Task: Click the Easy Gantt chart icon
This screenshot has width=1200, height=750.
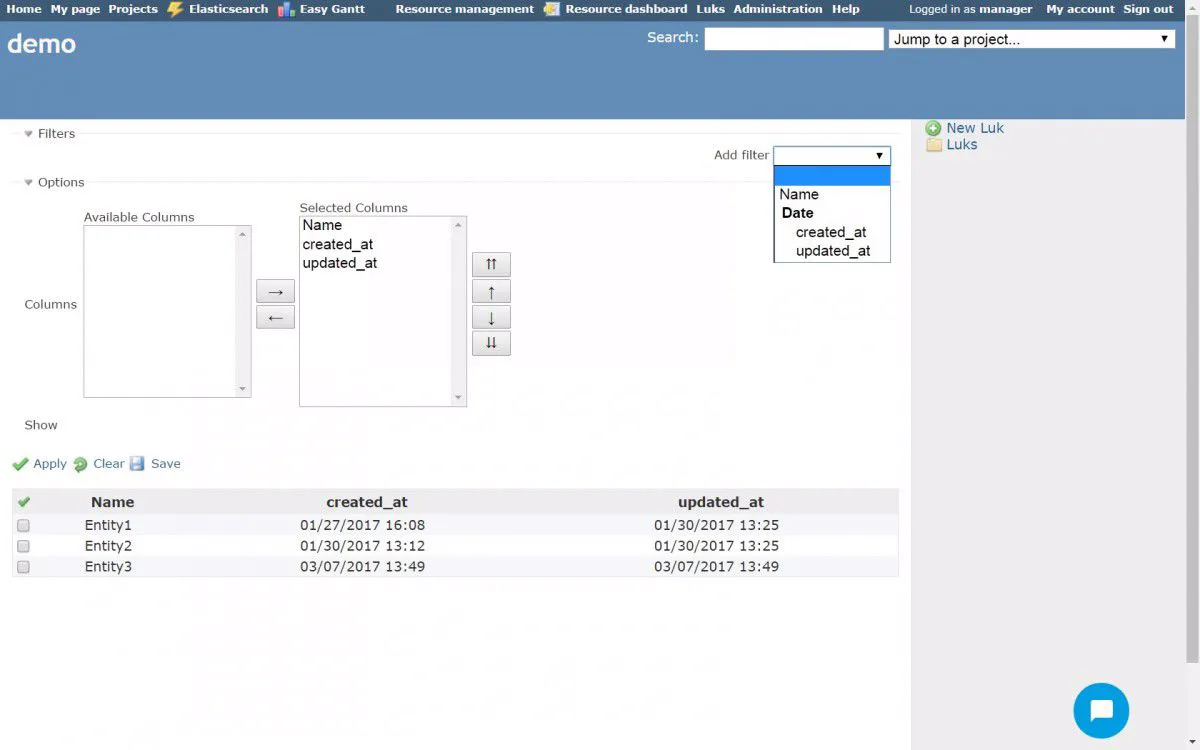Action: 286,9
